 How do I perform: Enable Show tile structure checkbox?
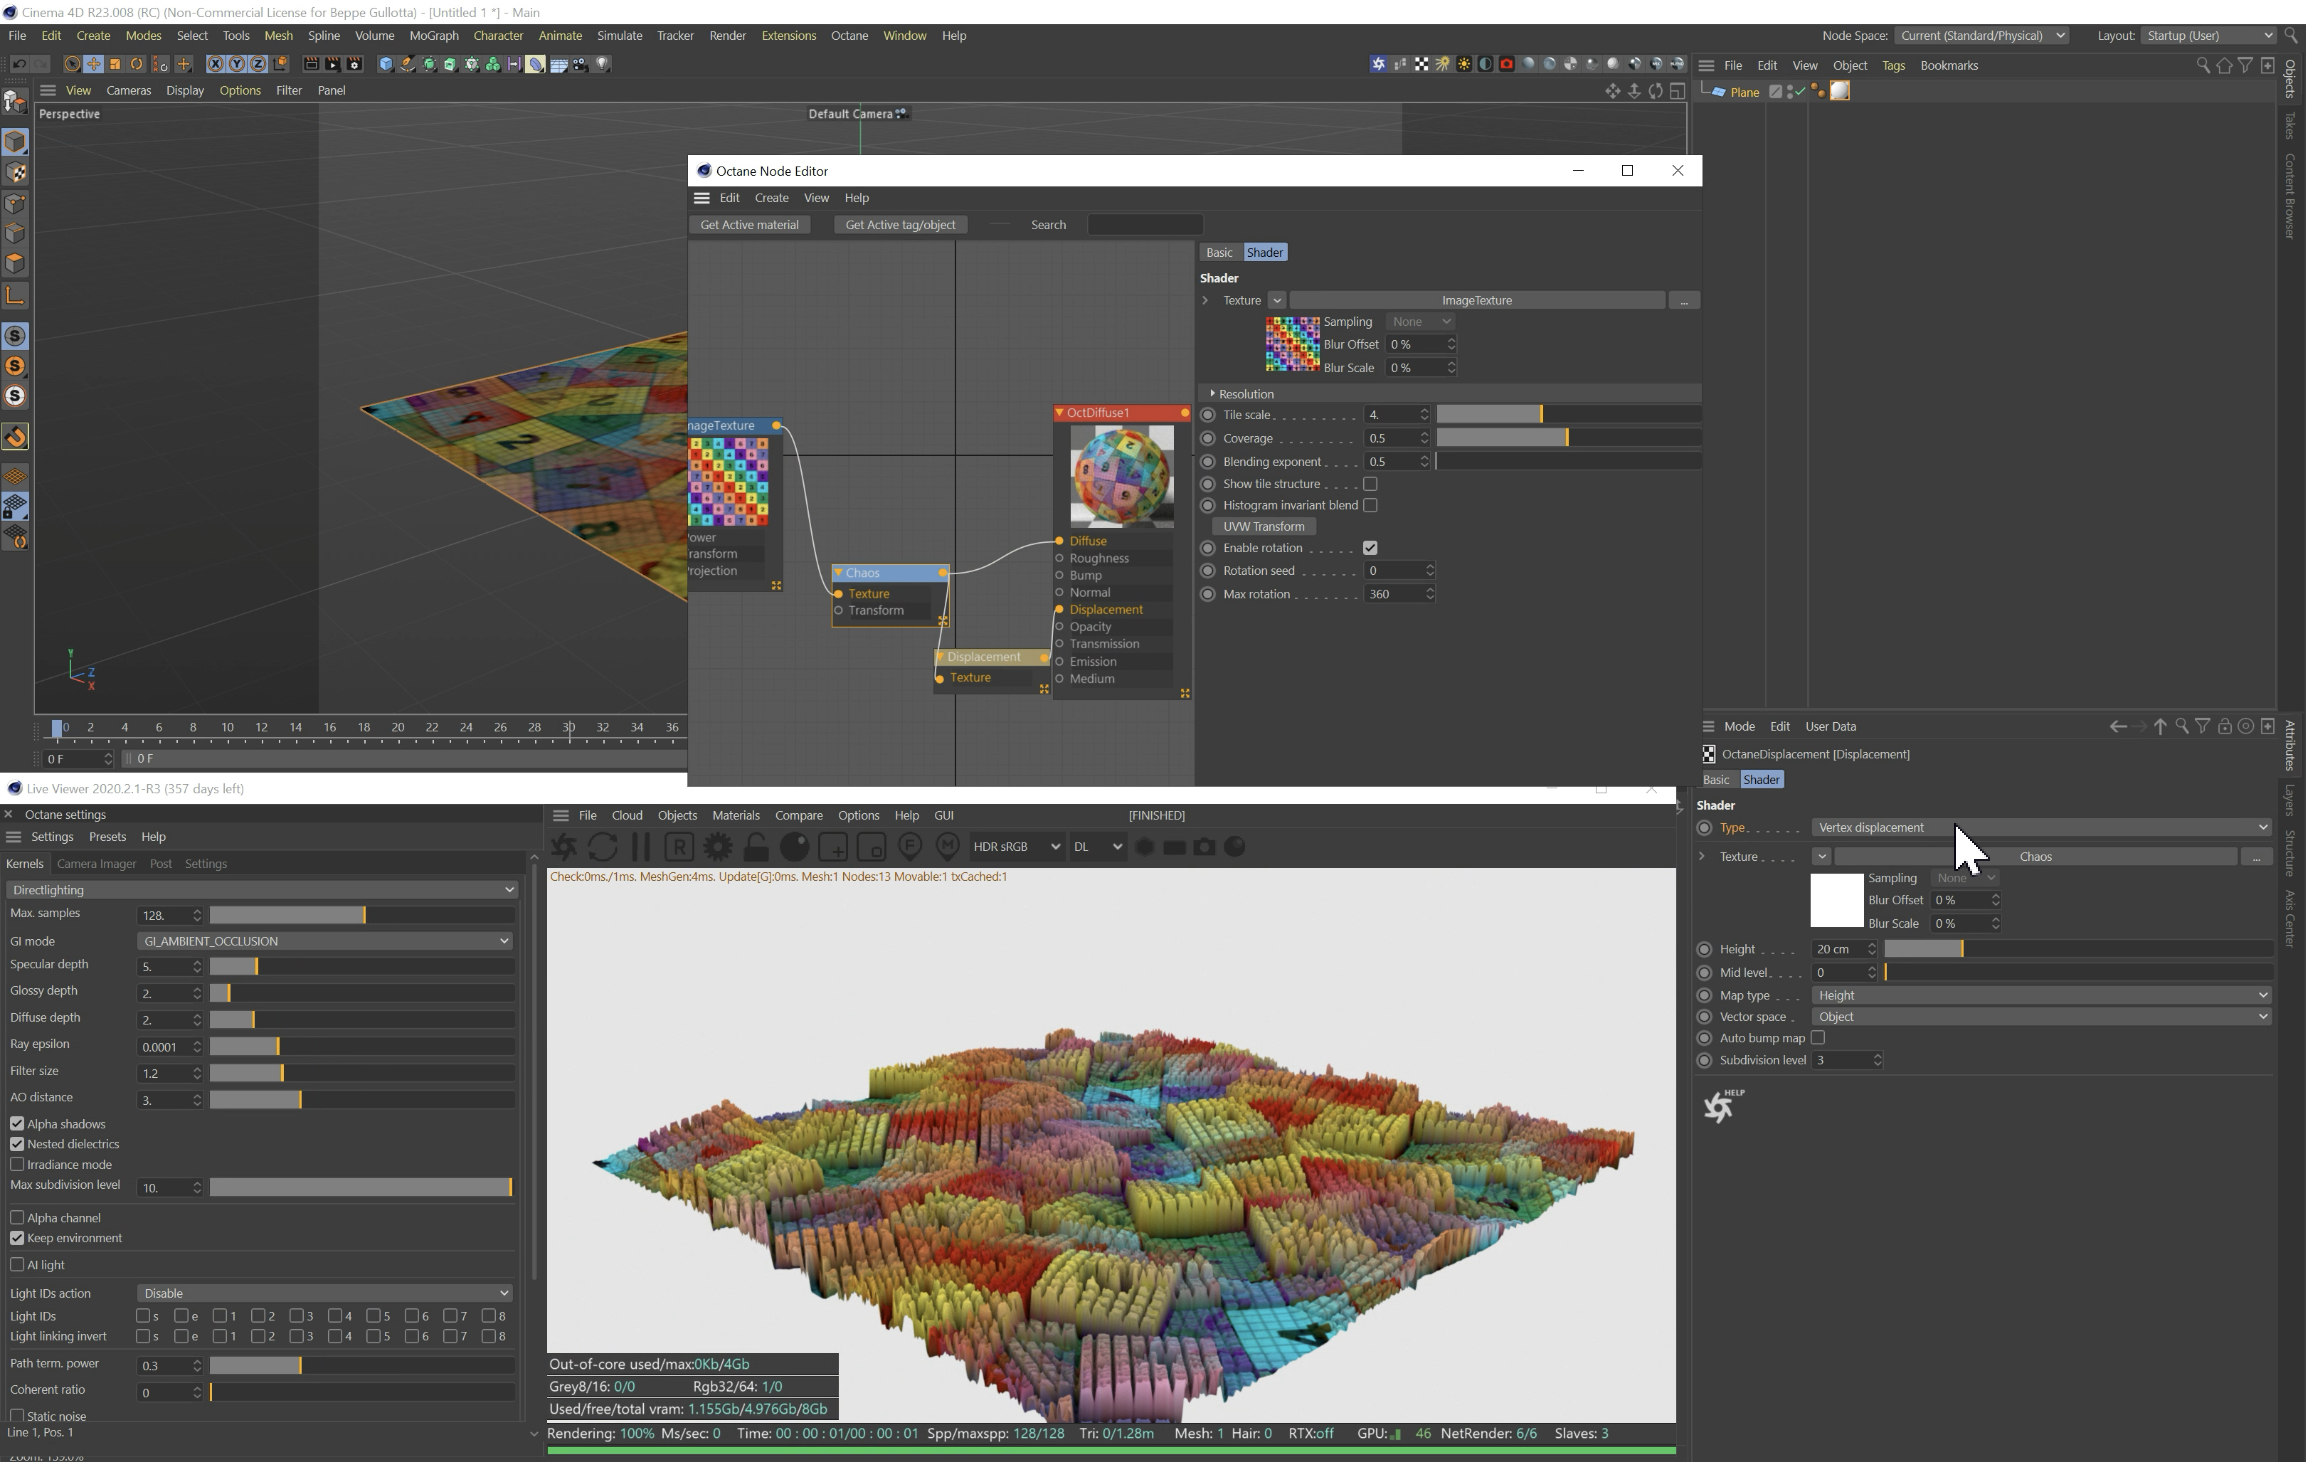click(x=1370, y=484)
